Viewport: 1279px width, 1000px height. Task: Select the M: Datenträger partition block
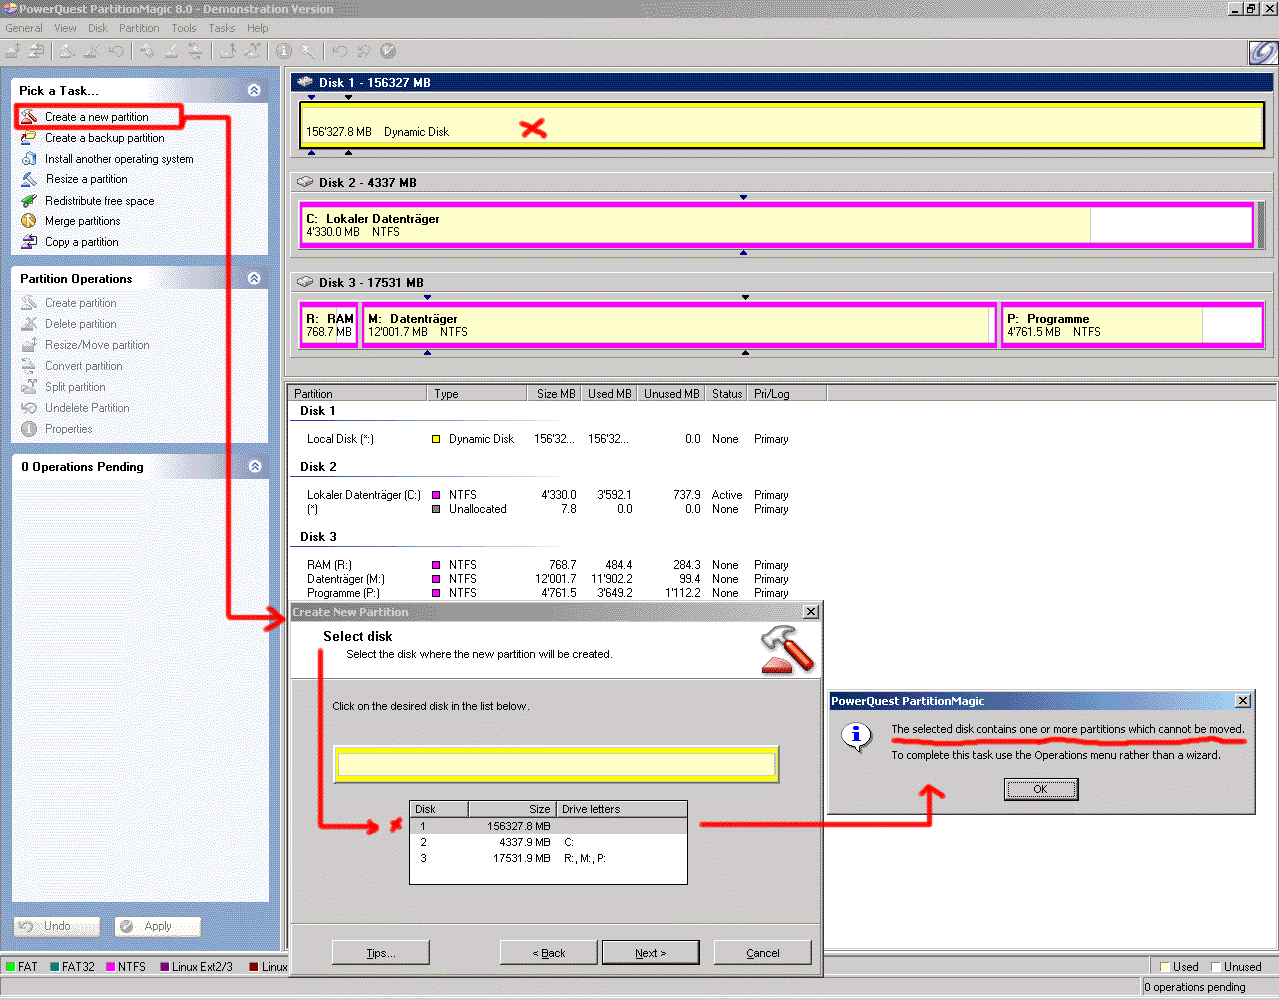click(x=678, y=325)
